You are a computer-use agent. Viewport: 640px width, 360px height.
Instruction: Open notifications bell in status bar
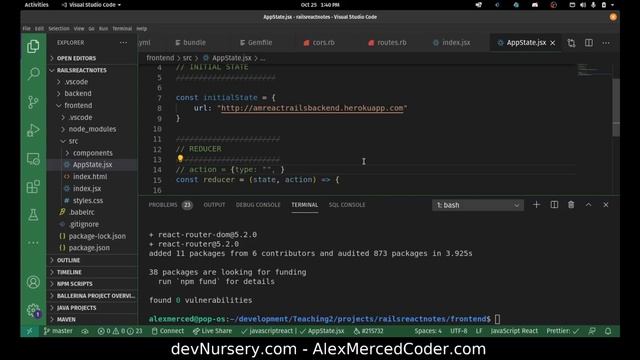pyautogui.click(x=608, y=331)
